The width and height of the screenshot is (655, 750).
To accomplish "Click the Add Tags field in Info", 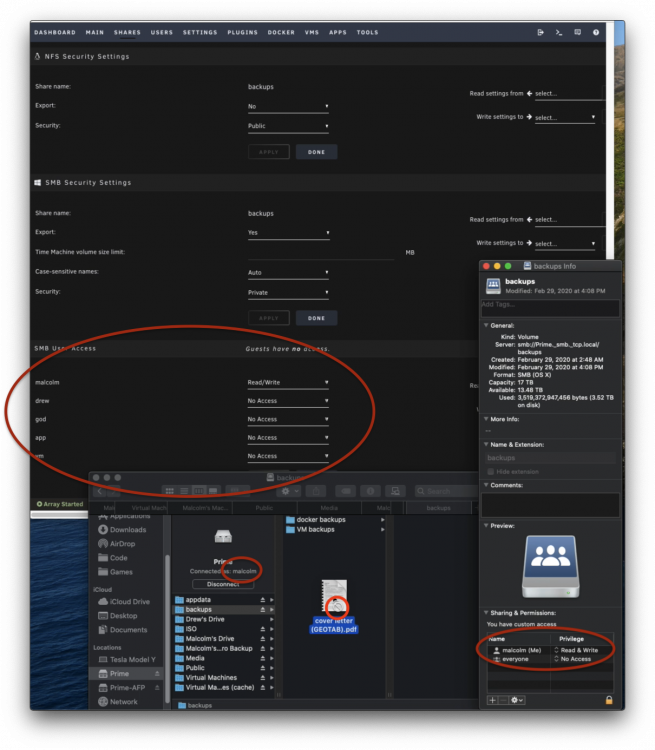I will pos(550,308).
